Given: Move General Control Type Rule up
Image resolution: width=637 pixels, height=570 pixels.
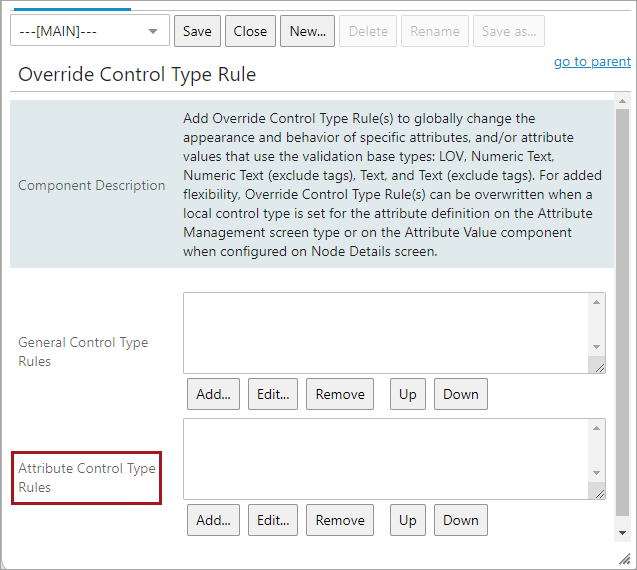Looking at the screenshot, I should pyautogui.click(x=408, y=394).
